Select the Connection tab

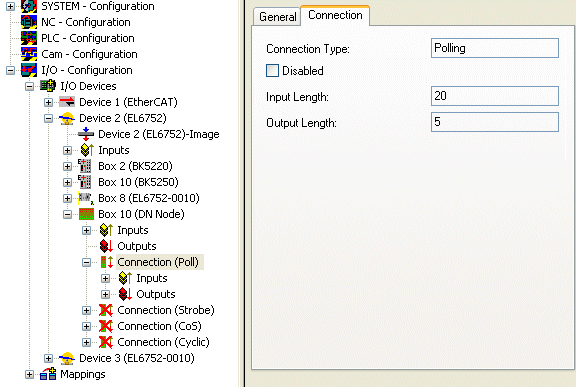pyautogui.click(x=335, y=15)
